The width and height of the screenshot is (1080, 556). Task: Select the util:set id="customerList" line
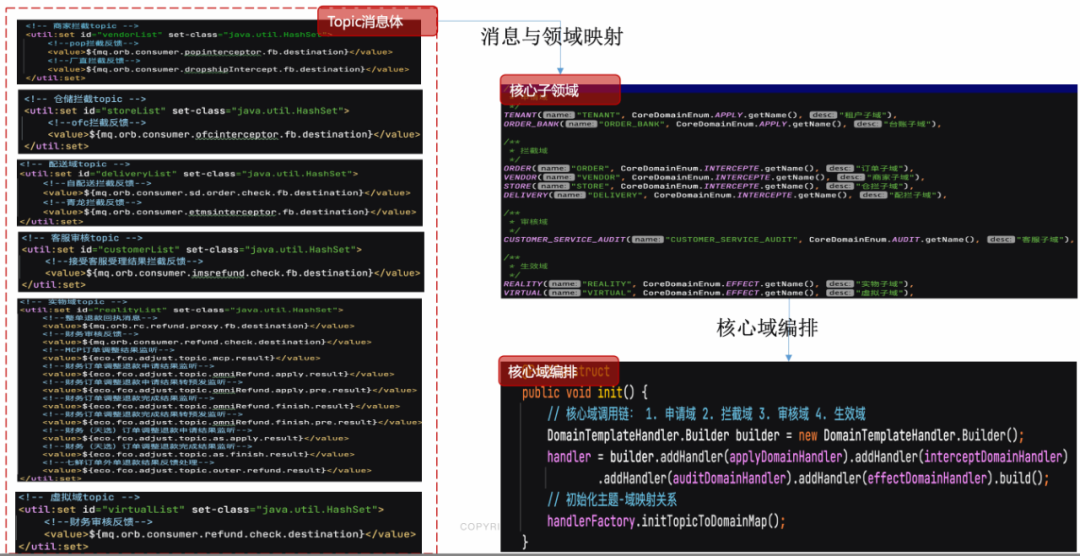(x=191, y=249)
